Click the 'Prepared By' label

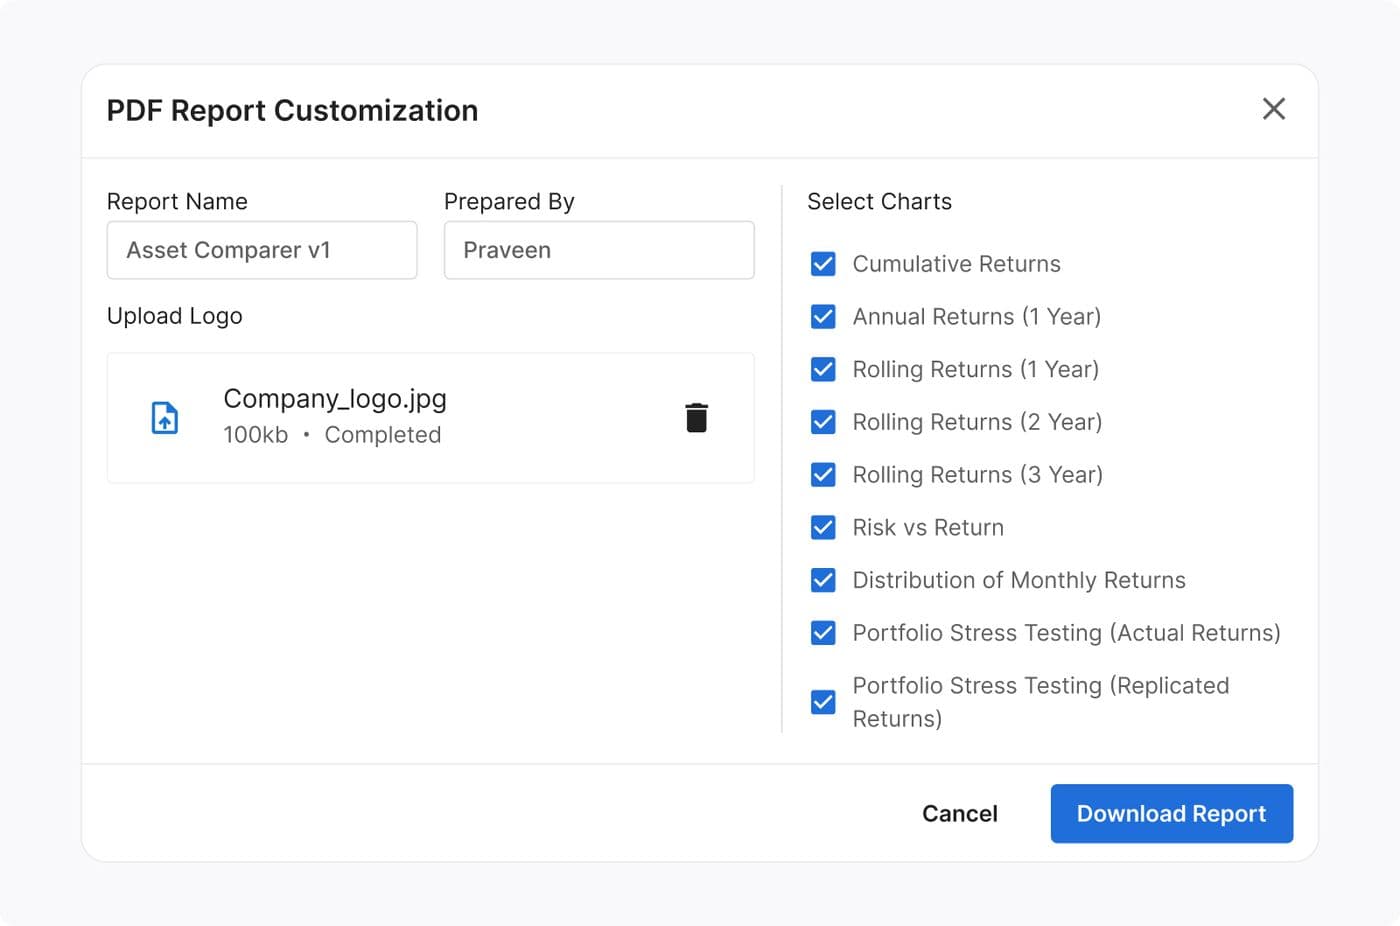(509, 202)
